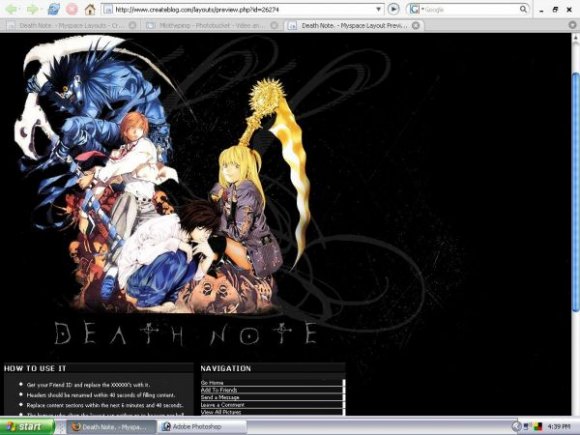Click the multicolor system tray icon
The width and height of the screenshot is (580, 435).
(x=538, y=426)
